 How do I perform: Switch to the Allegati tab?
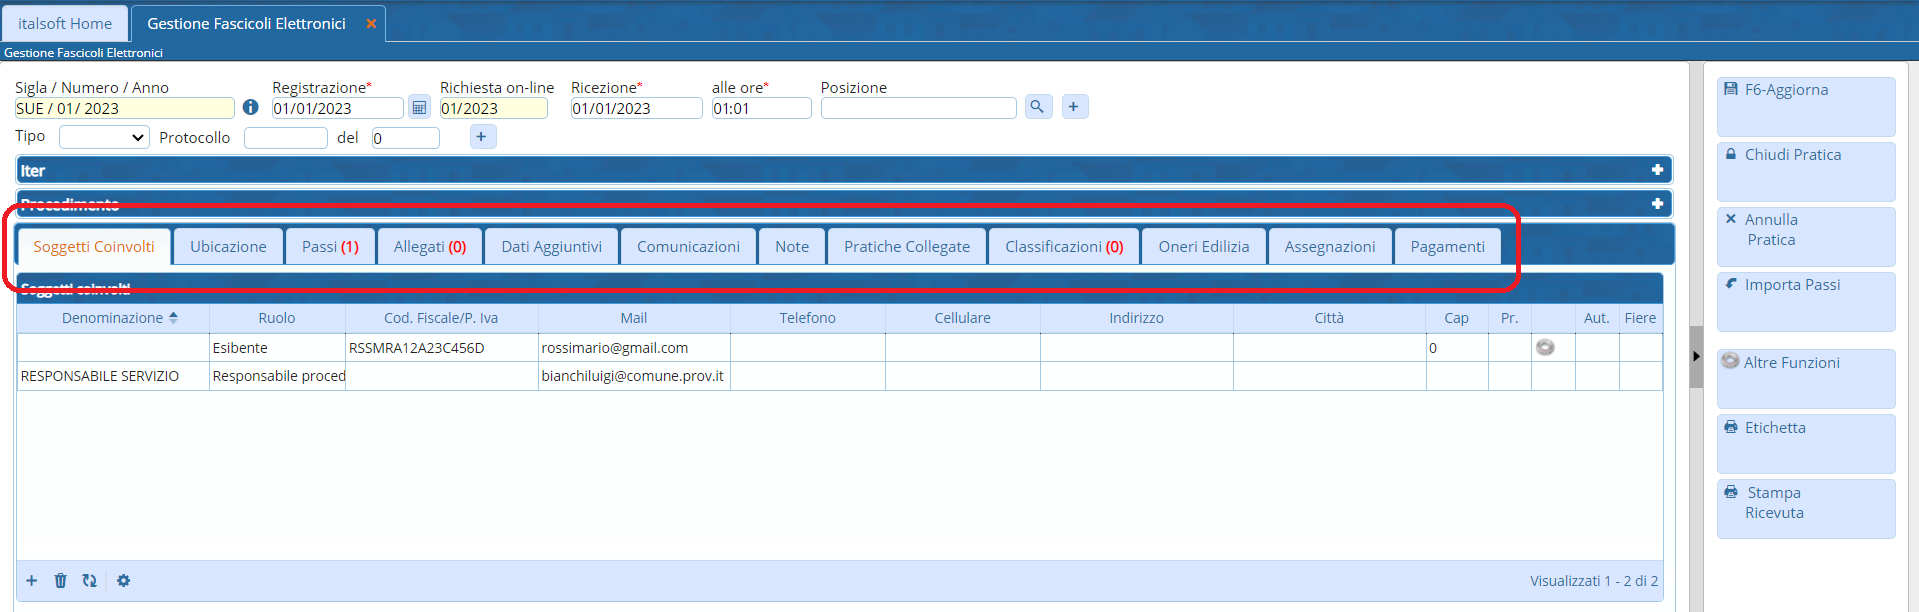[429, 247]
